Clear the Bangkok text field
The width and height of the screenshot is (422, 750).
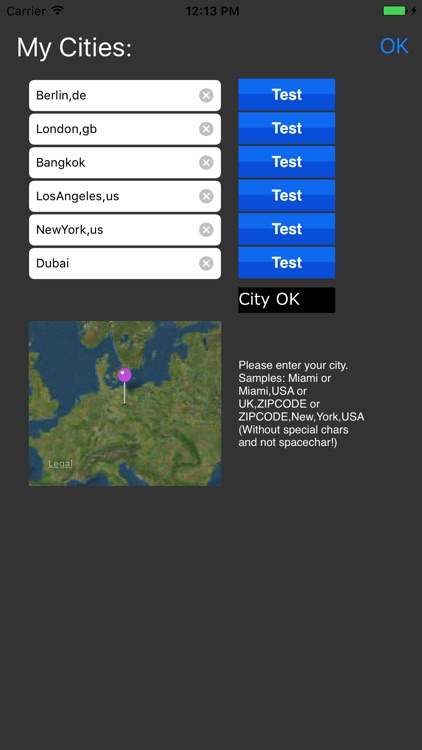(x=206, y=163)
